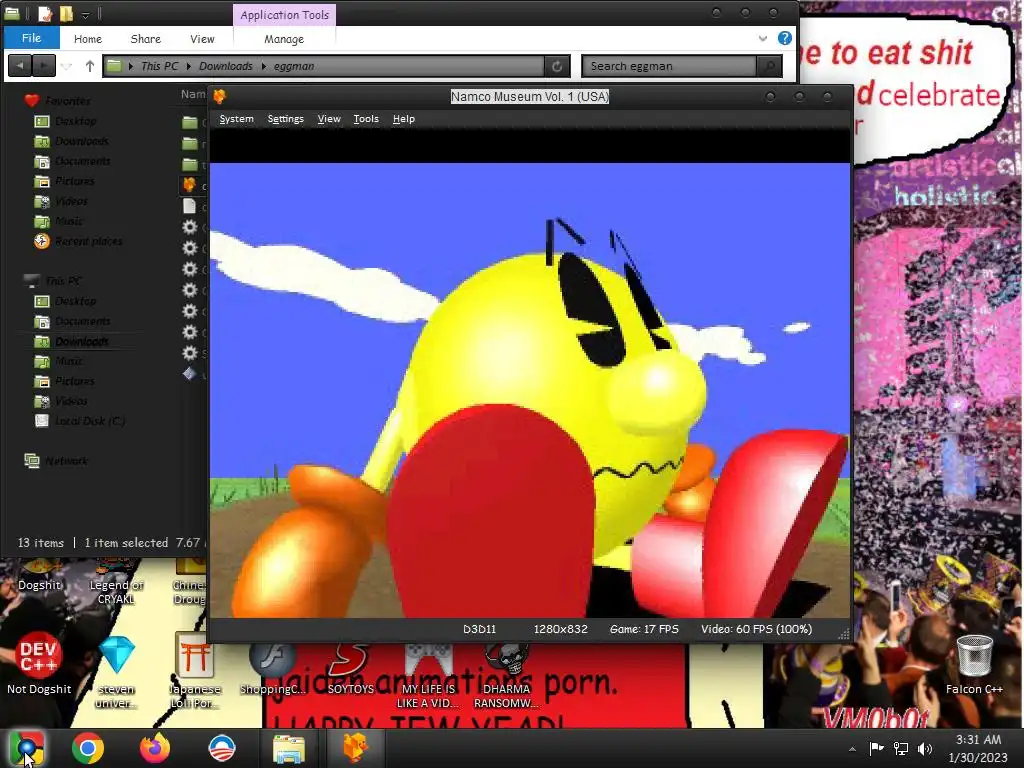1024x768 pixels.
Task: Open Google Chrome from taskbar
Action: pos(88,748)
